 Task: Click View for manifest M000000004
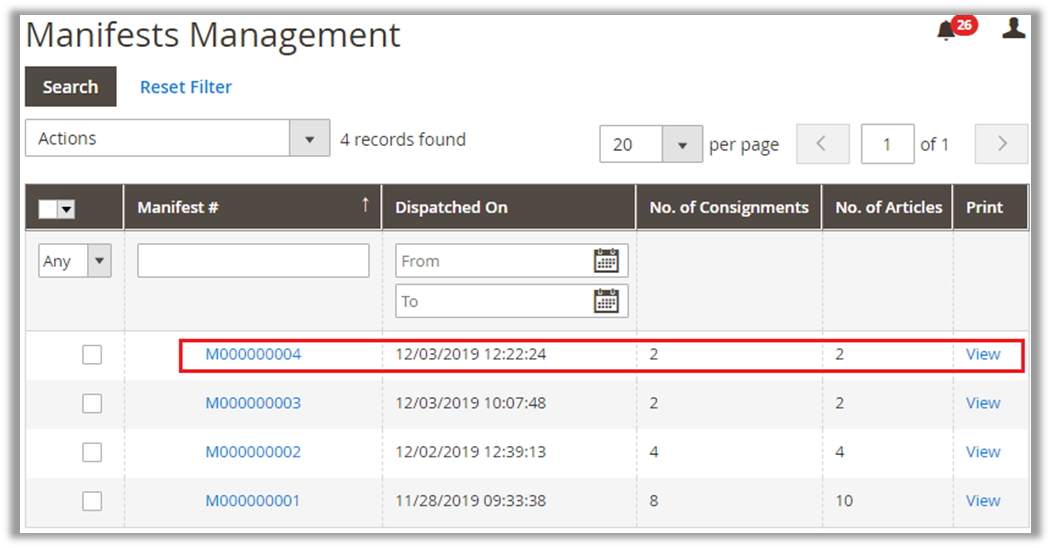[x=983, y=354]
